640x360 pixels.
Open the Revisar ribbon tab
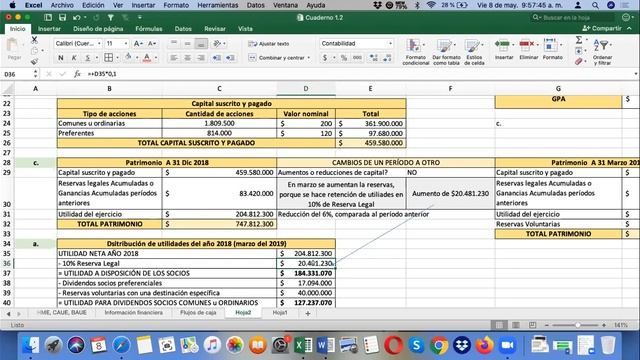click(x=215, y=29)
